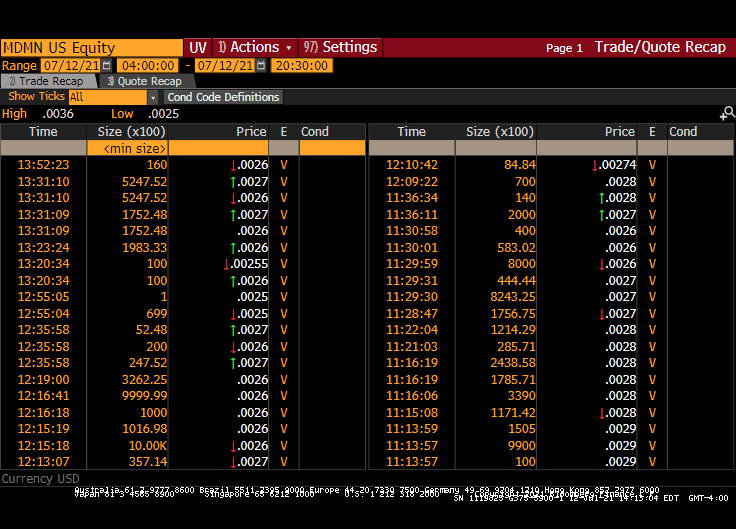Select the 12:13:07 trade time

click(x=43, y=462)
